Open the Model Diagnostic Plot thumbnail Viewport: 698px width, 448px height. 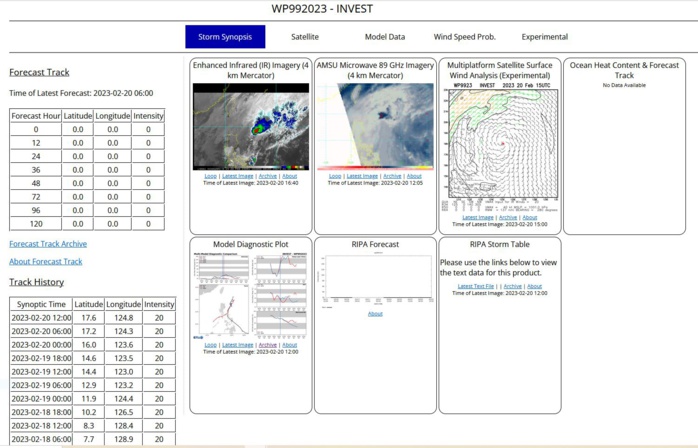(251, 295)
